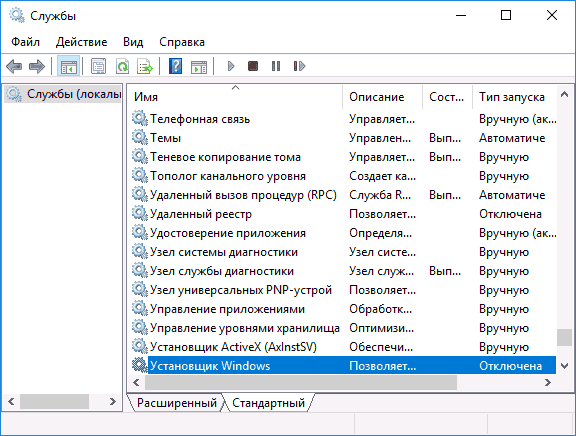Sort by the Описание column header
Viewport: 576px width, 436px height.
click(382, 97)
